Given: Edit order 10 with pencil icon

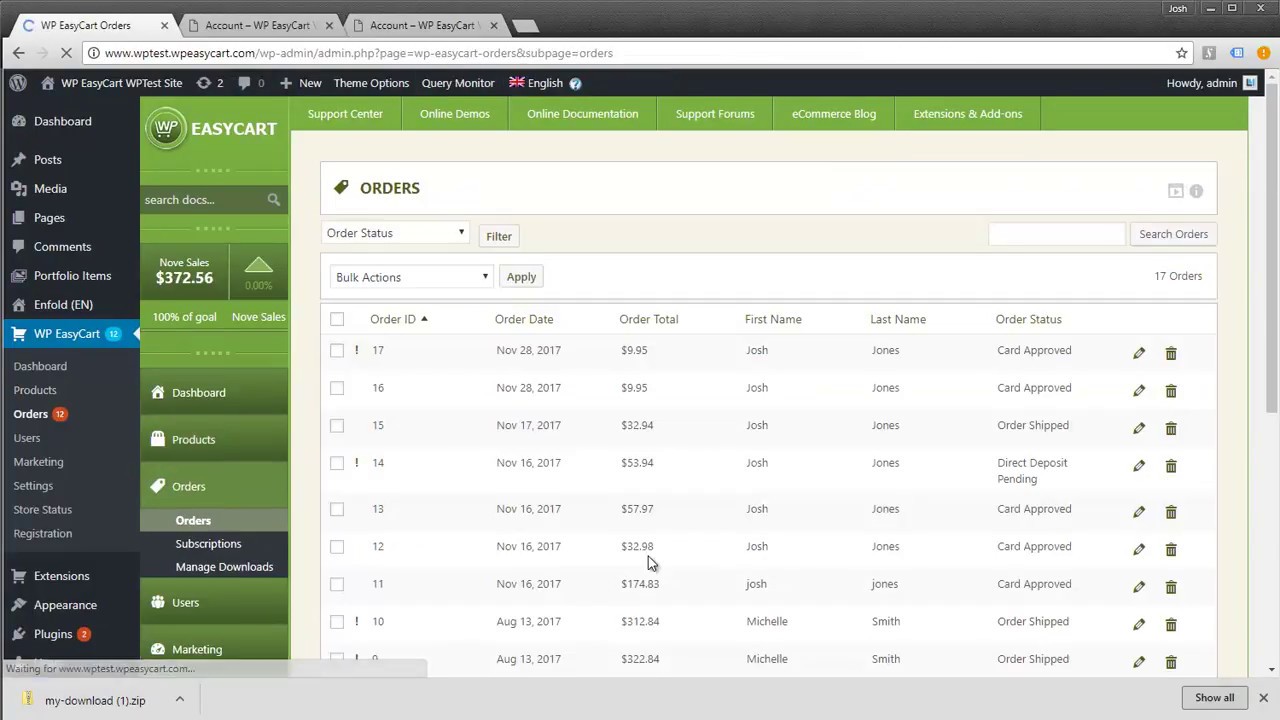Looking at the screenshot, I should 1139,624.
